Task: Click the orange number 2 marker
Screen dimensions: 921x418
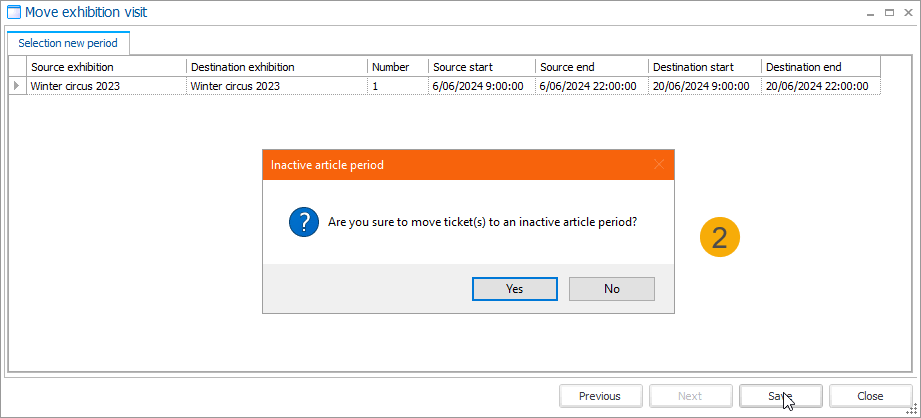Action: [719, 237]
